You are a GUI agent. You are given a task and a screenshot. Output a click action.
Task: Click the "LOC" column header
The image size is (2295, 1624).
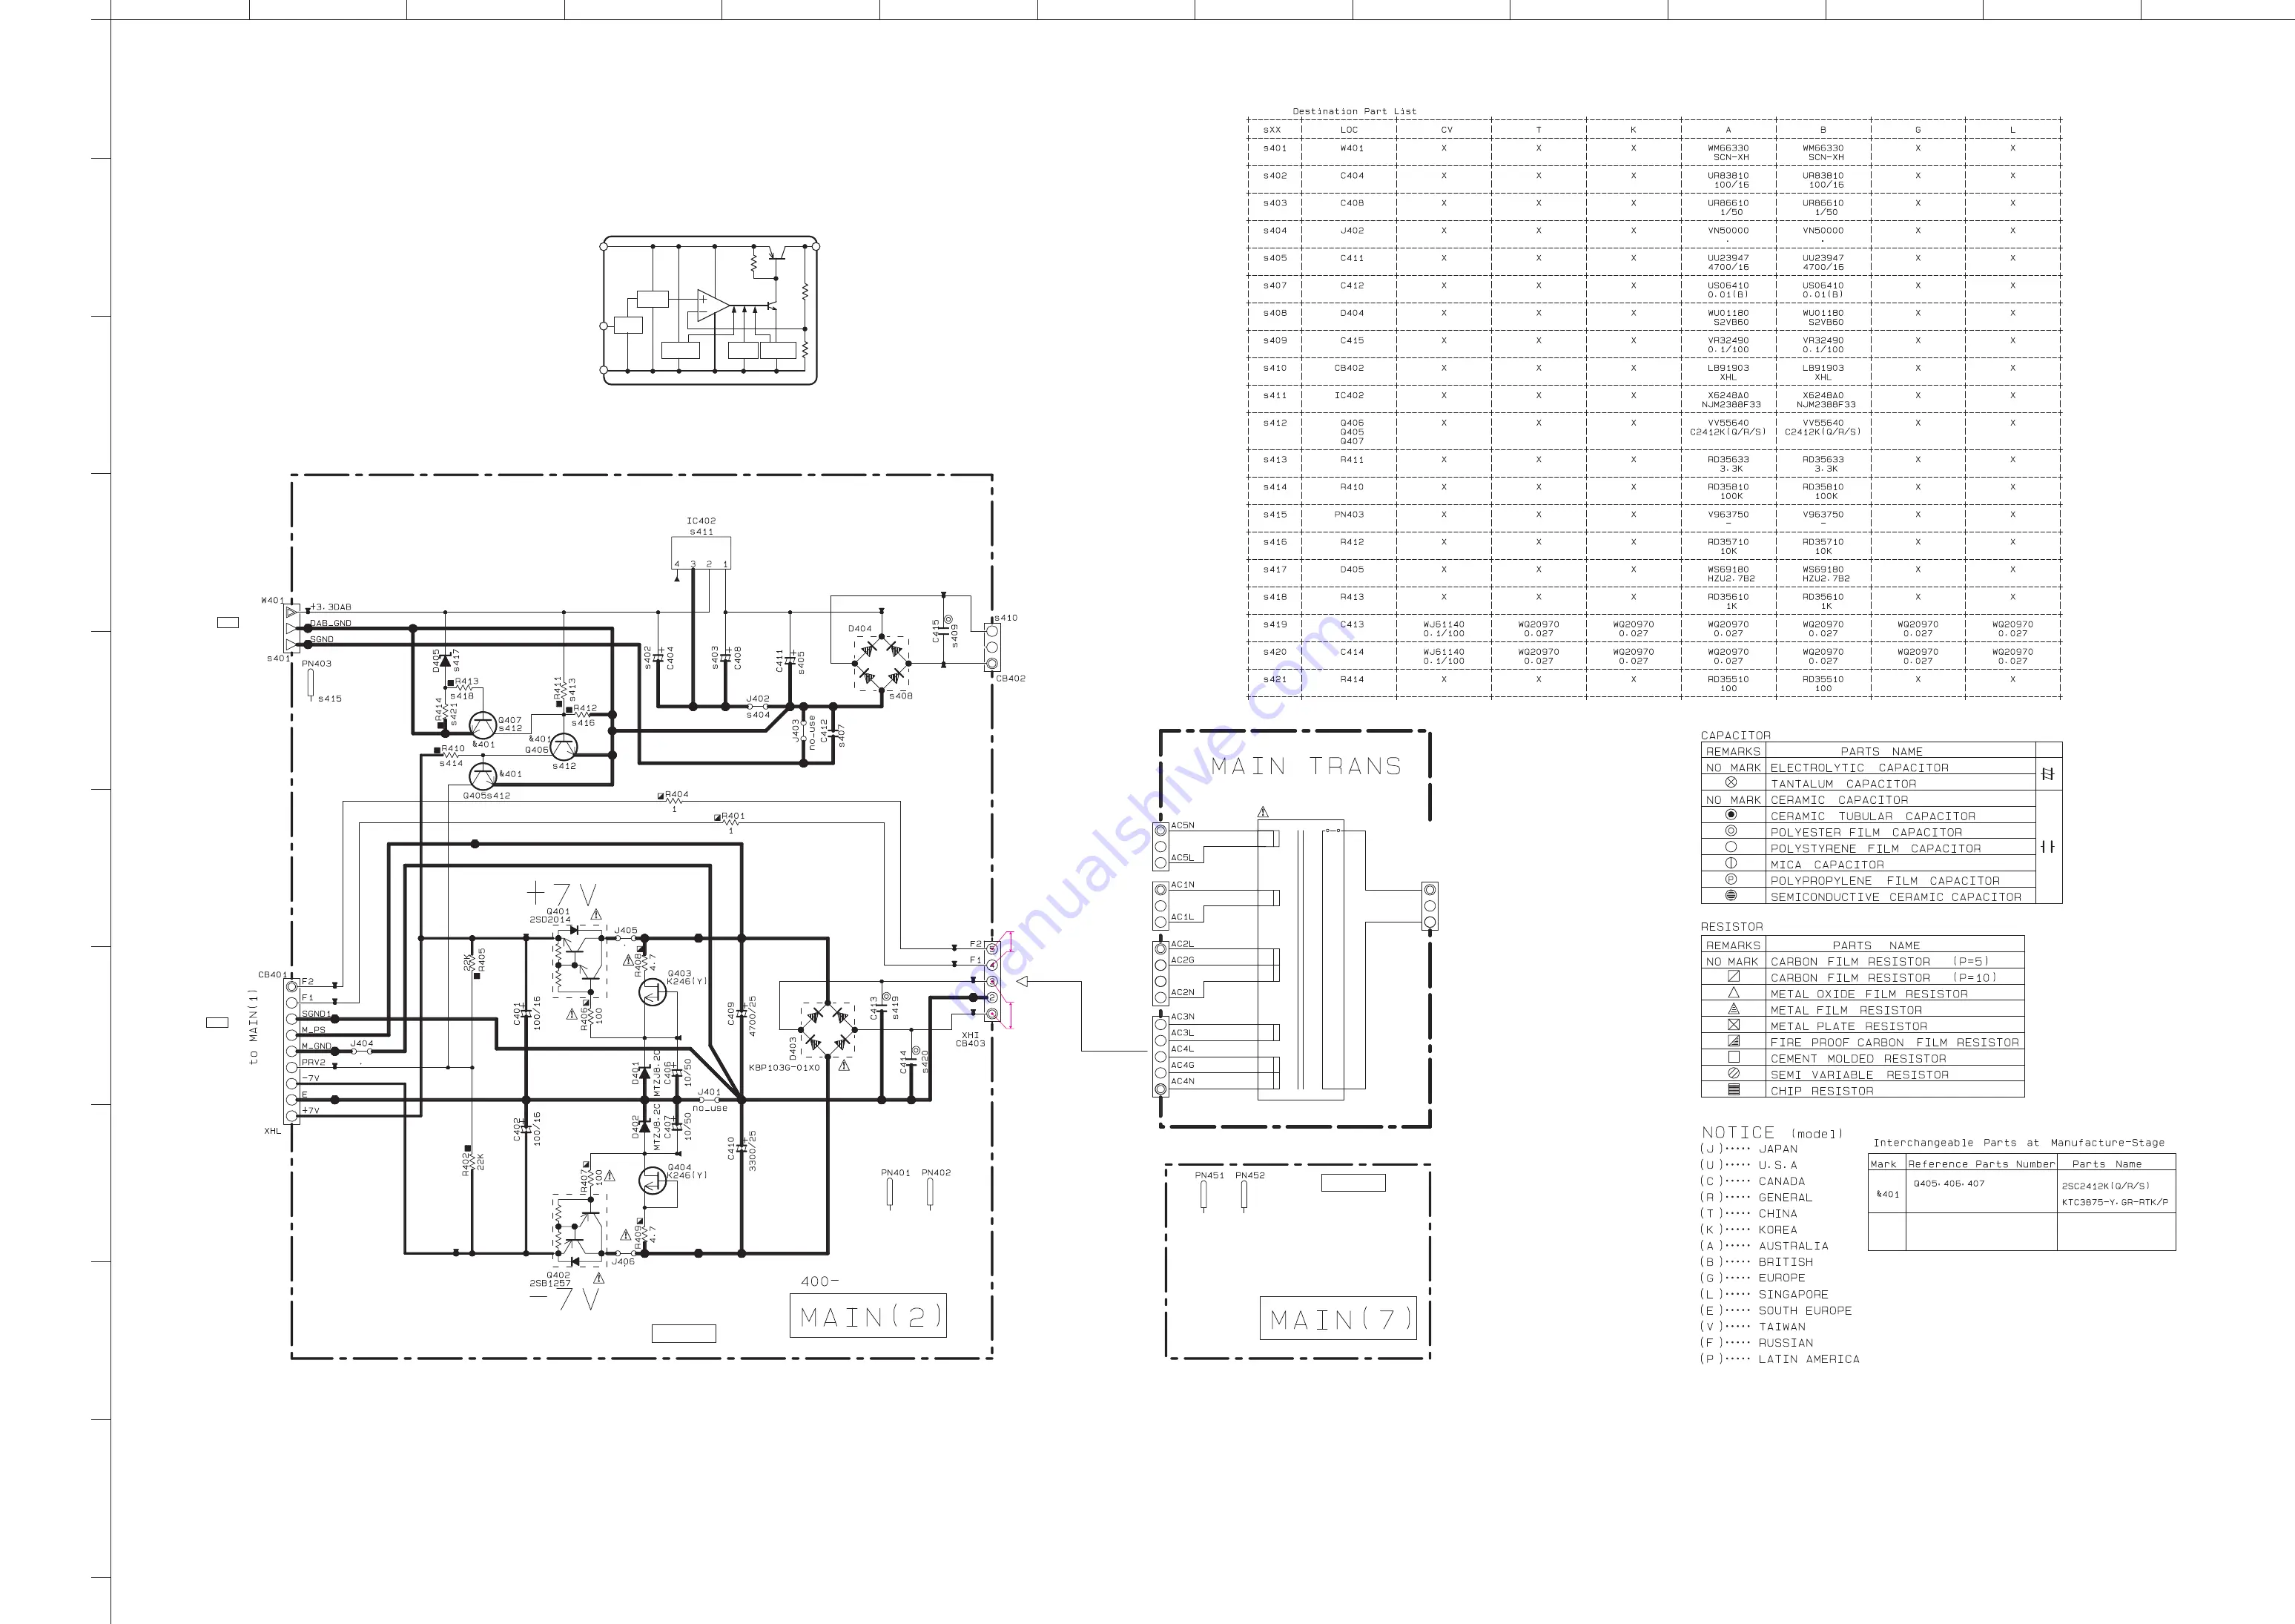[x=1349, y=130]
